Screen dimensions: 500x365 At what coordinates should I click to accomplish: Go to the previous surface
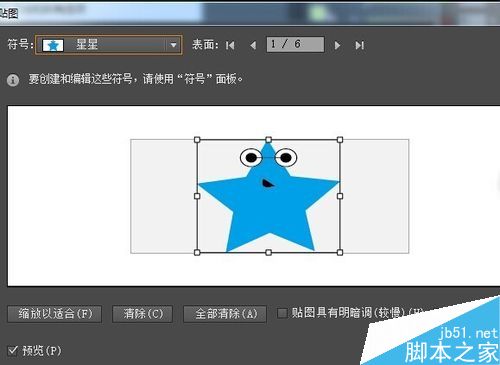click(x=253, y=45)
